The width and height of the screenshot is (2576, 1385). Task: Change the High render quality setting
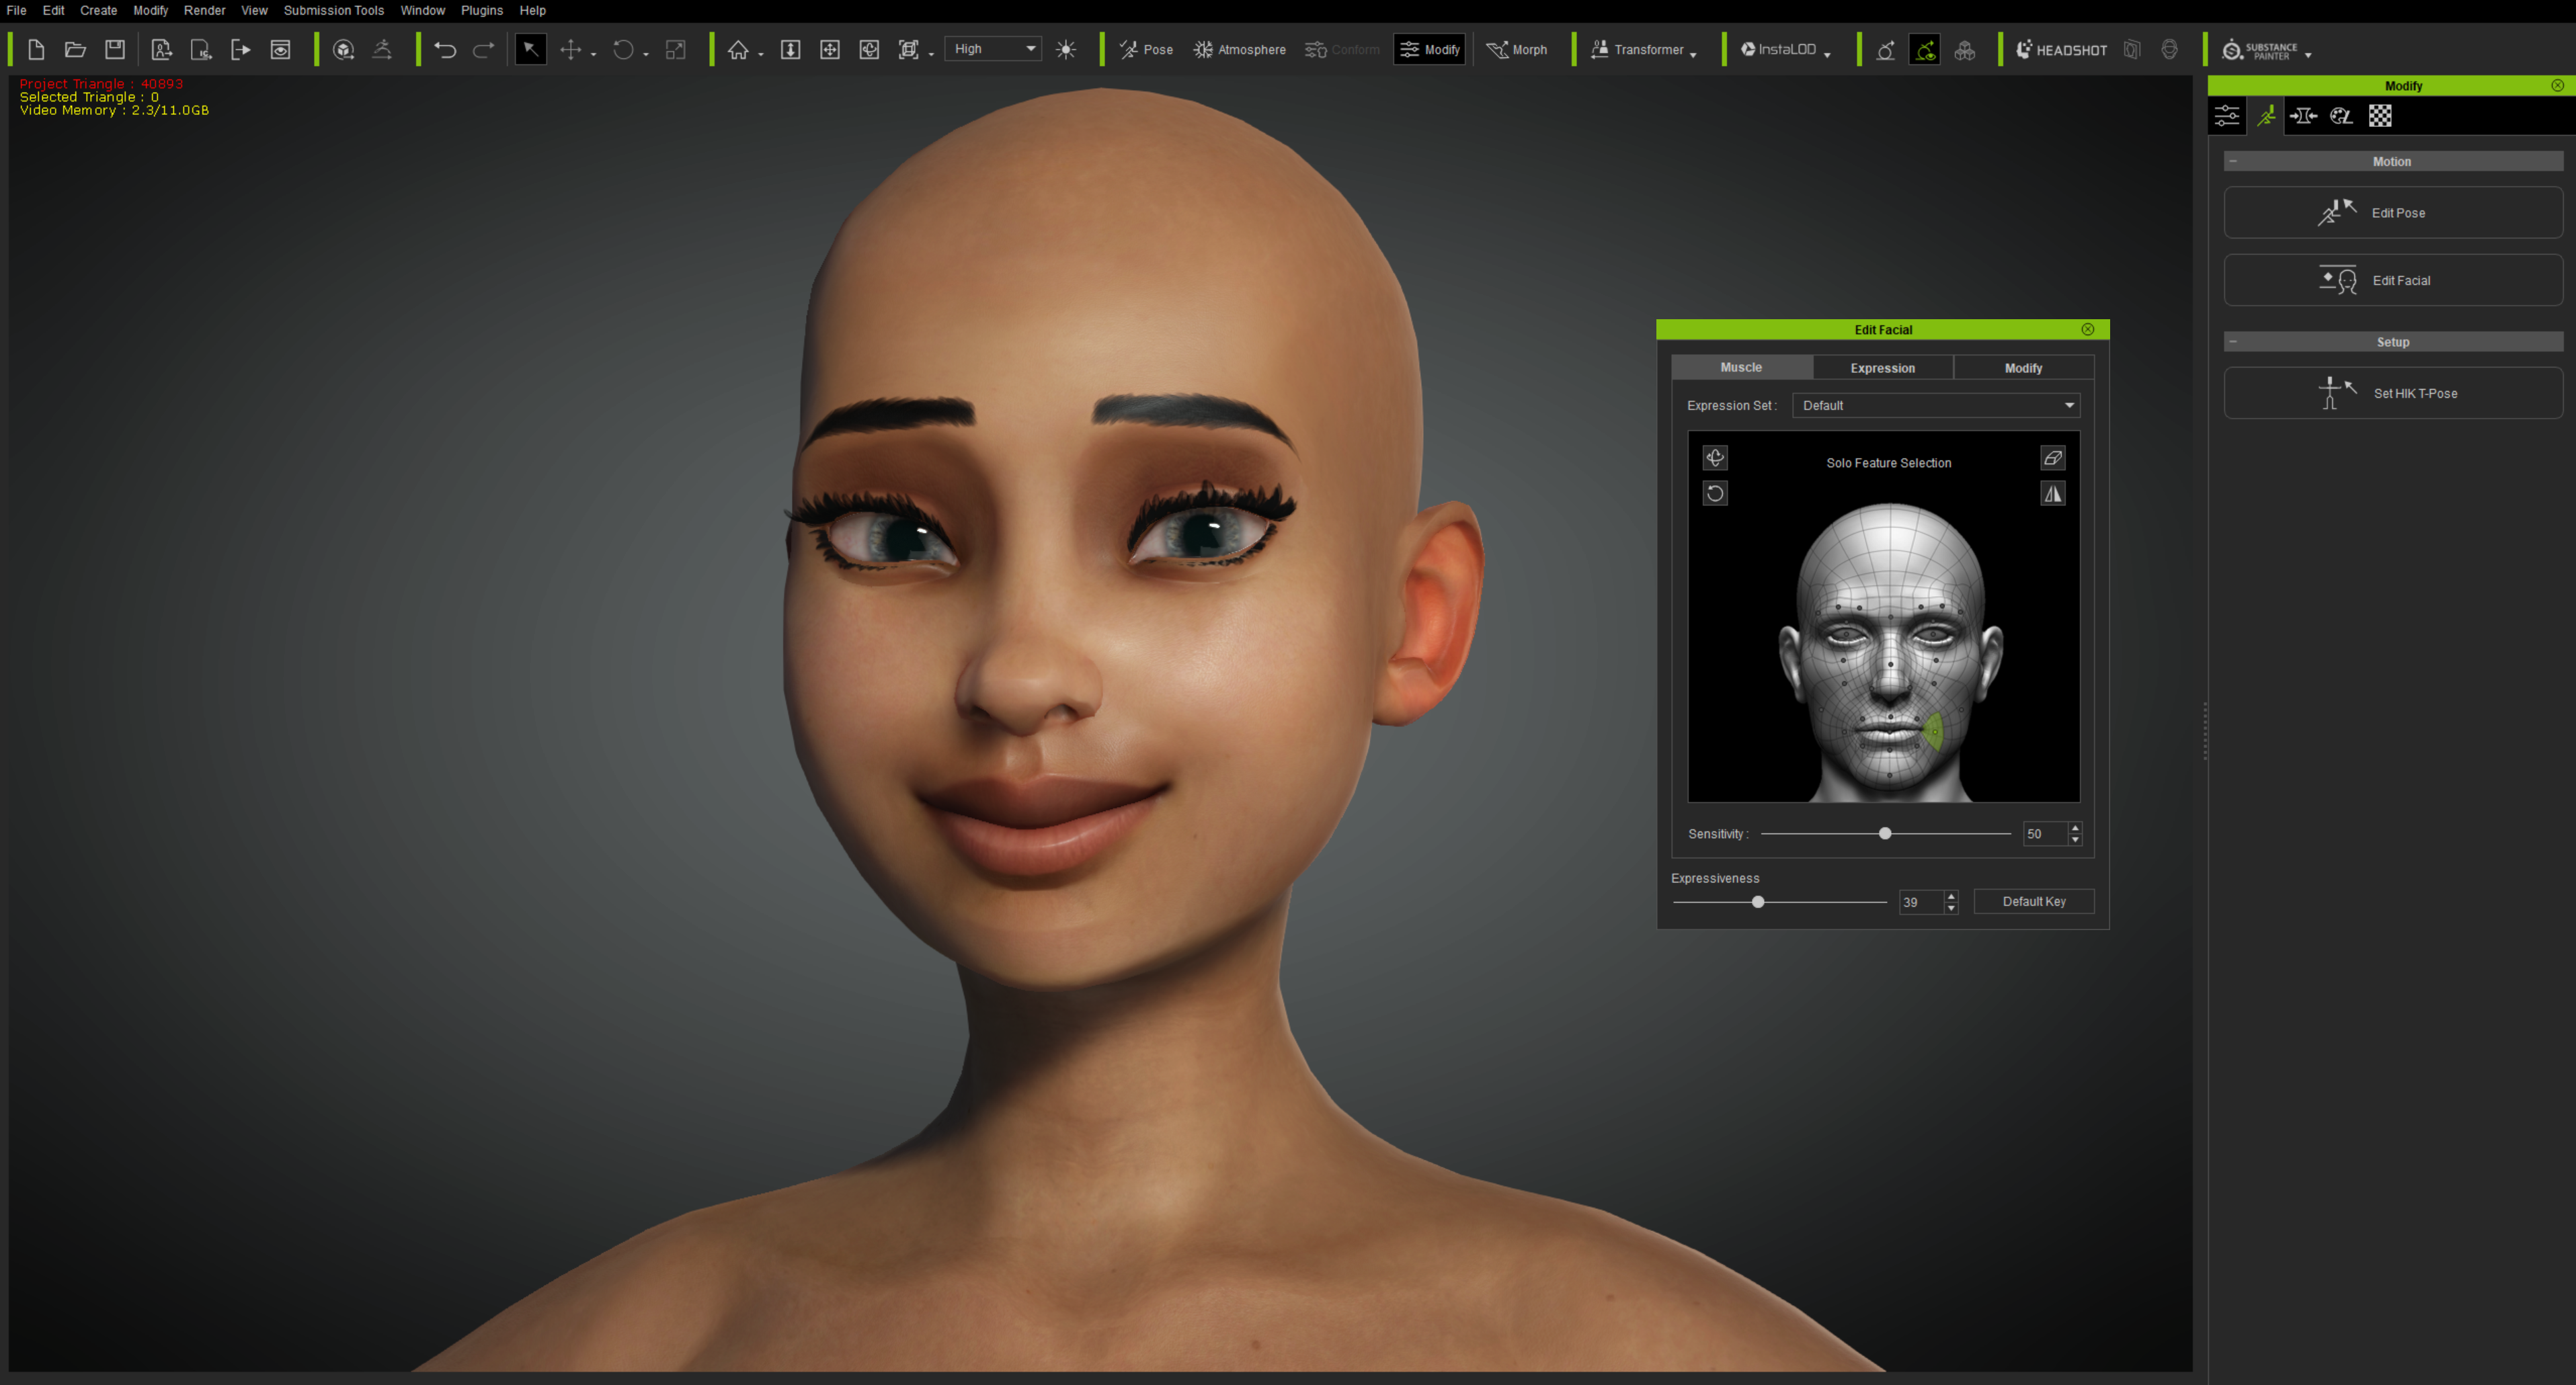coord(992,48)
